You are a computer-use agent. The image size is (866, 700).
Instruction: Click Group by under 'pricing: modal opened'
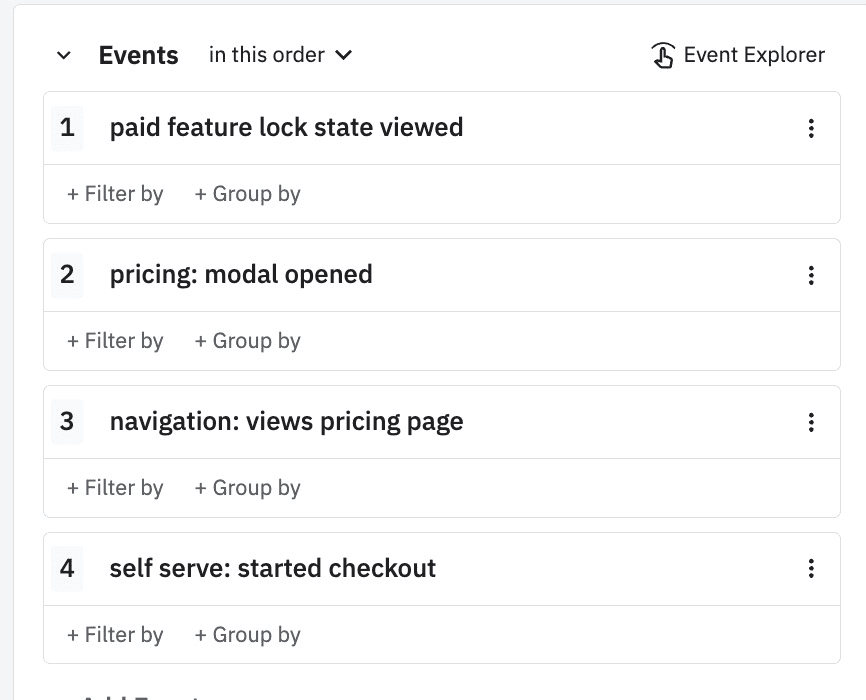tap(247, 340)
